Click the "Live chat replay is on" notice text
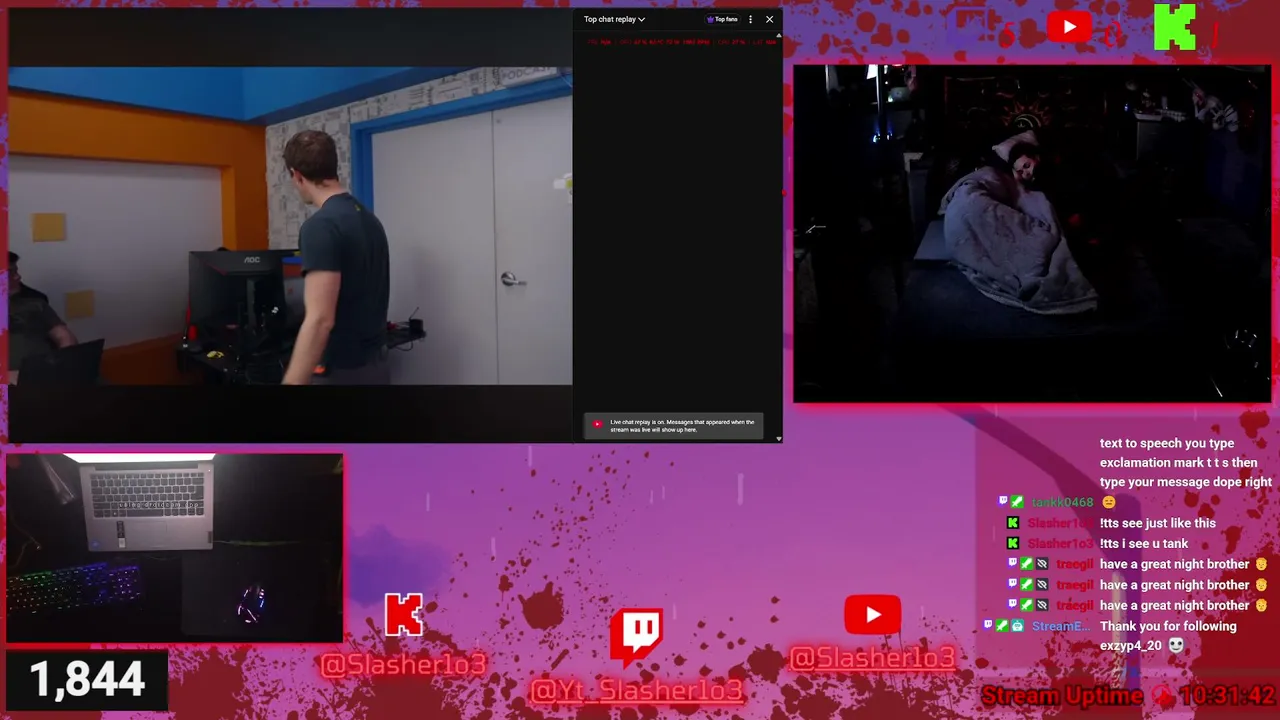 682,426
